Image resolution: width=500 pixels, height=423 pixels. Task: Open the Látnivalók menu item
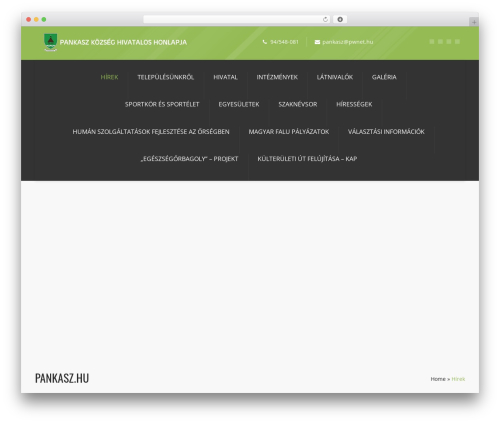[335, 77]
